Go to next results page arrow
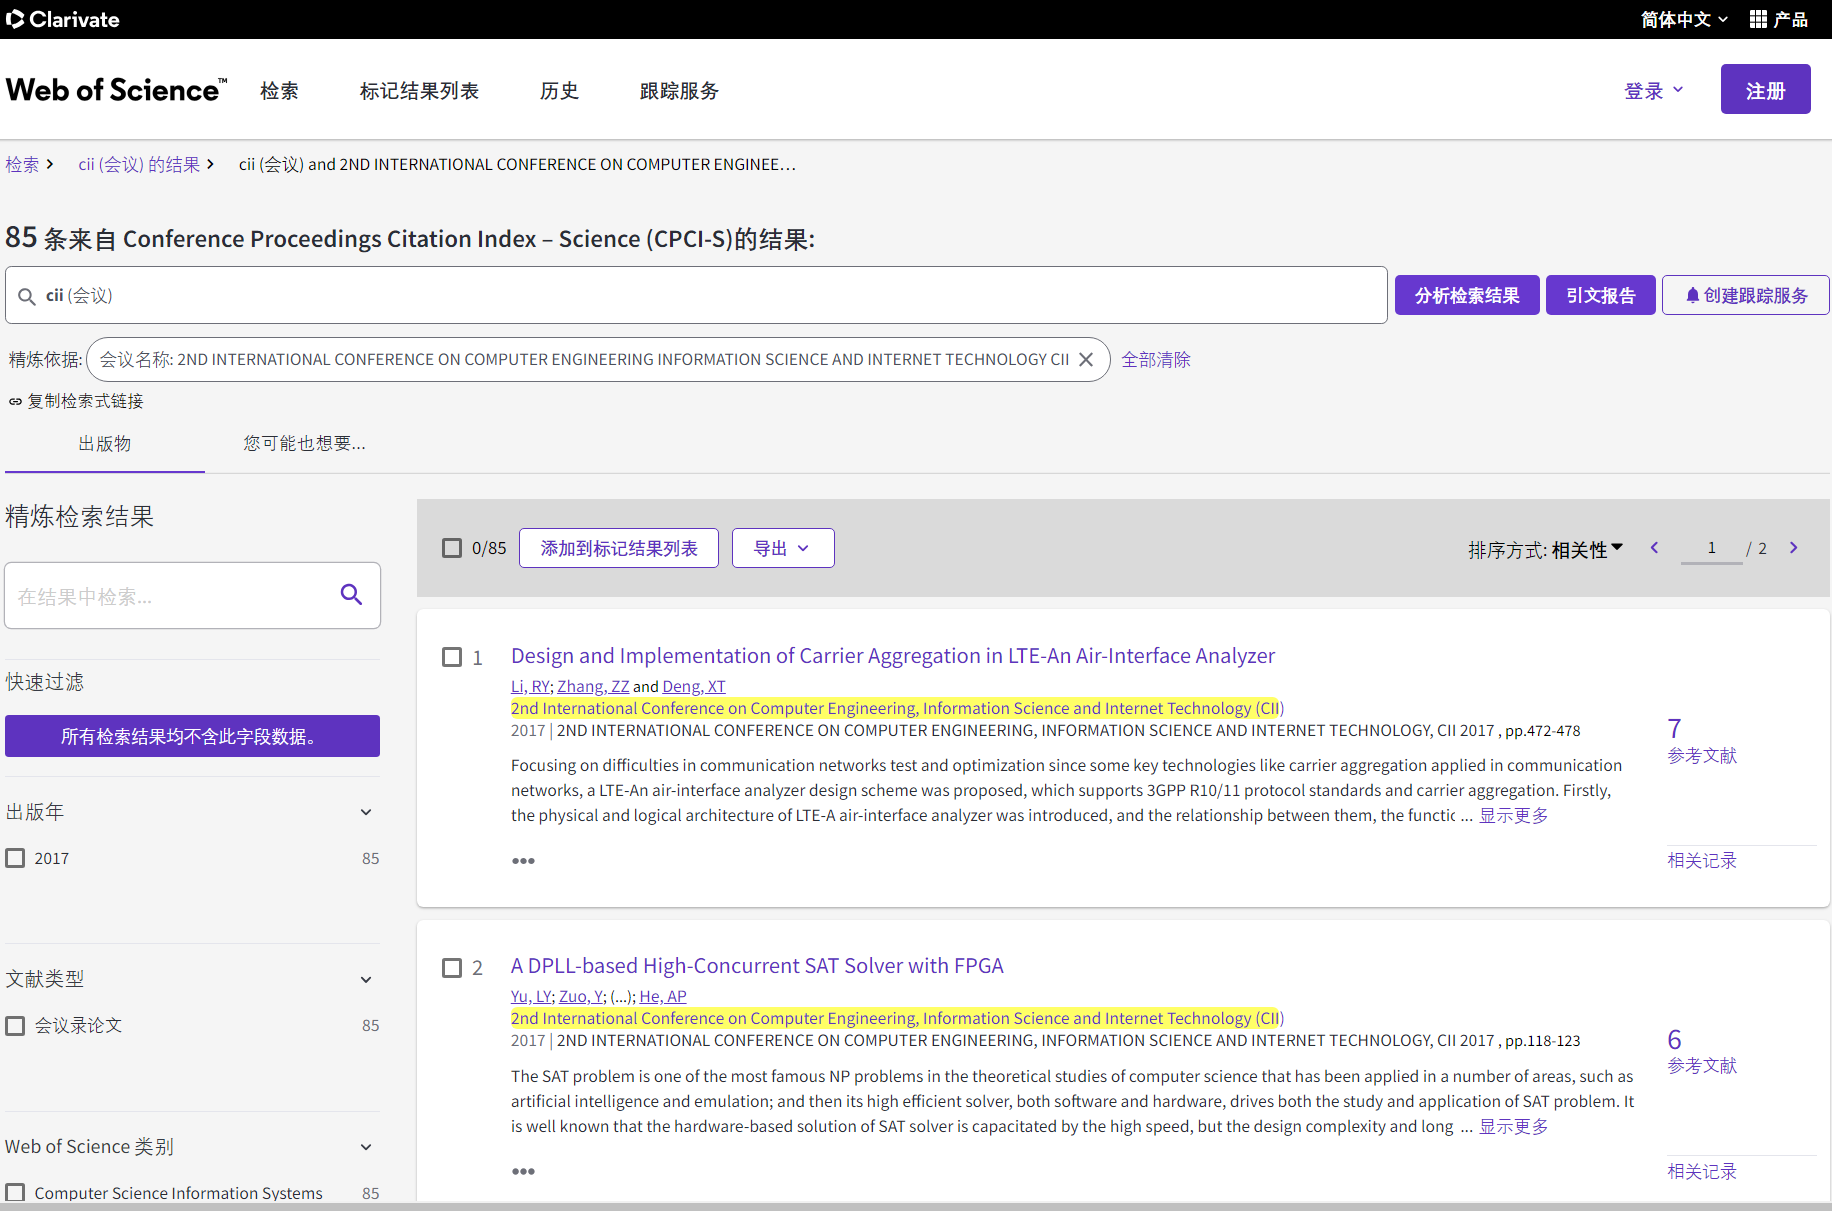1832x1211 pixels. 1793,548
